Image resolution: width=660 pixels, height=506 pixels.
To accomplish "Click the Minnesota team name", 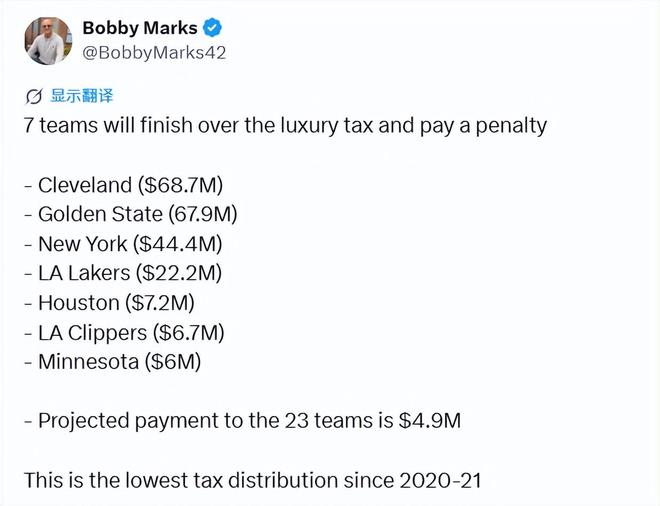I will (x=87, y=362).
